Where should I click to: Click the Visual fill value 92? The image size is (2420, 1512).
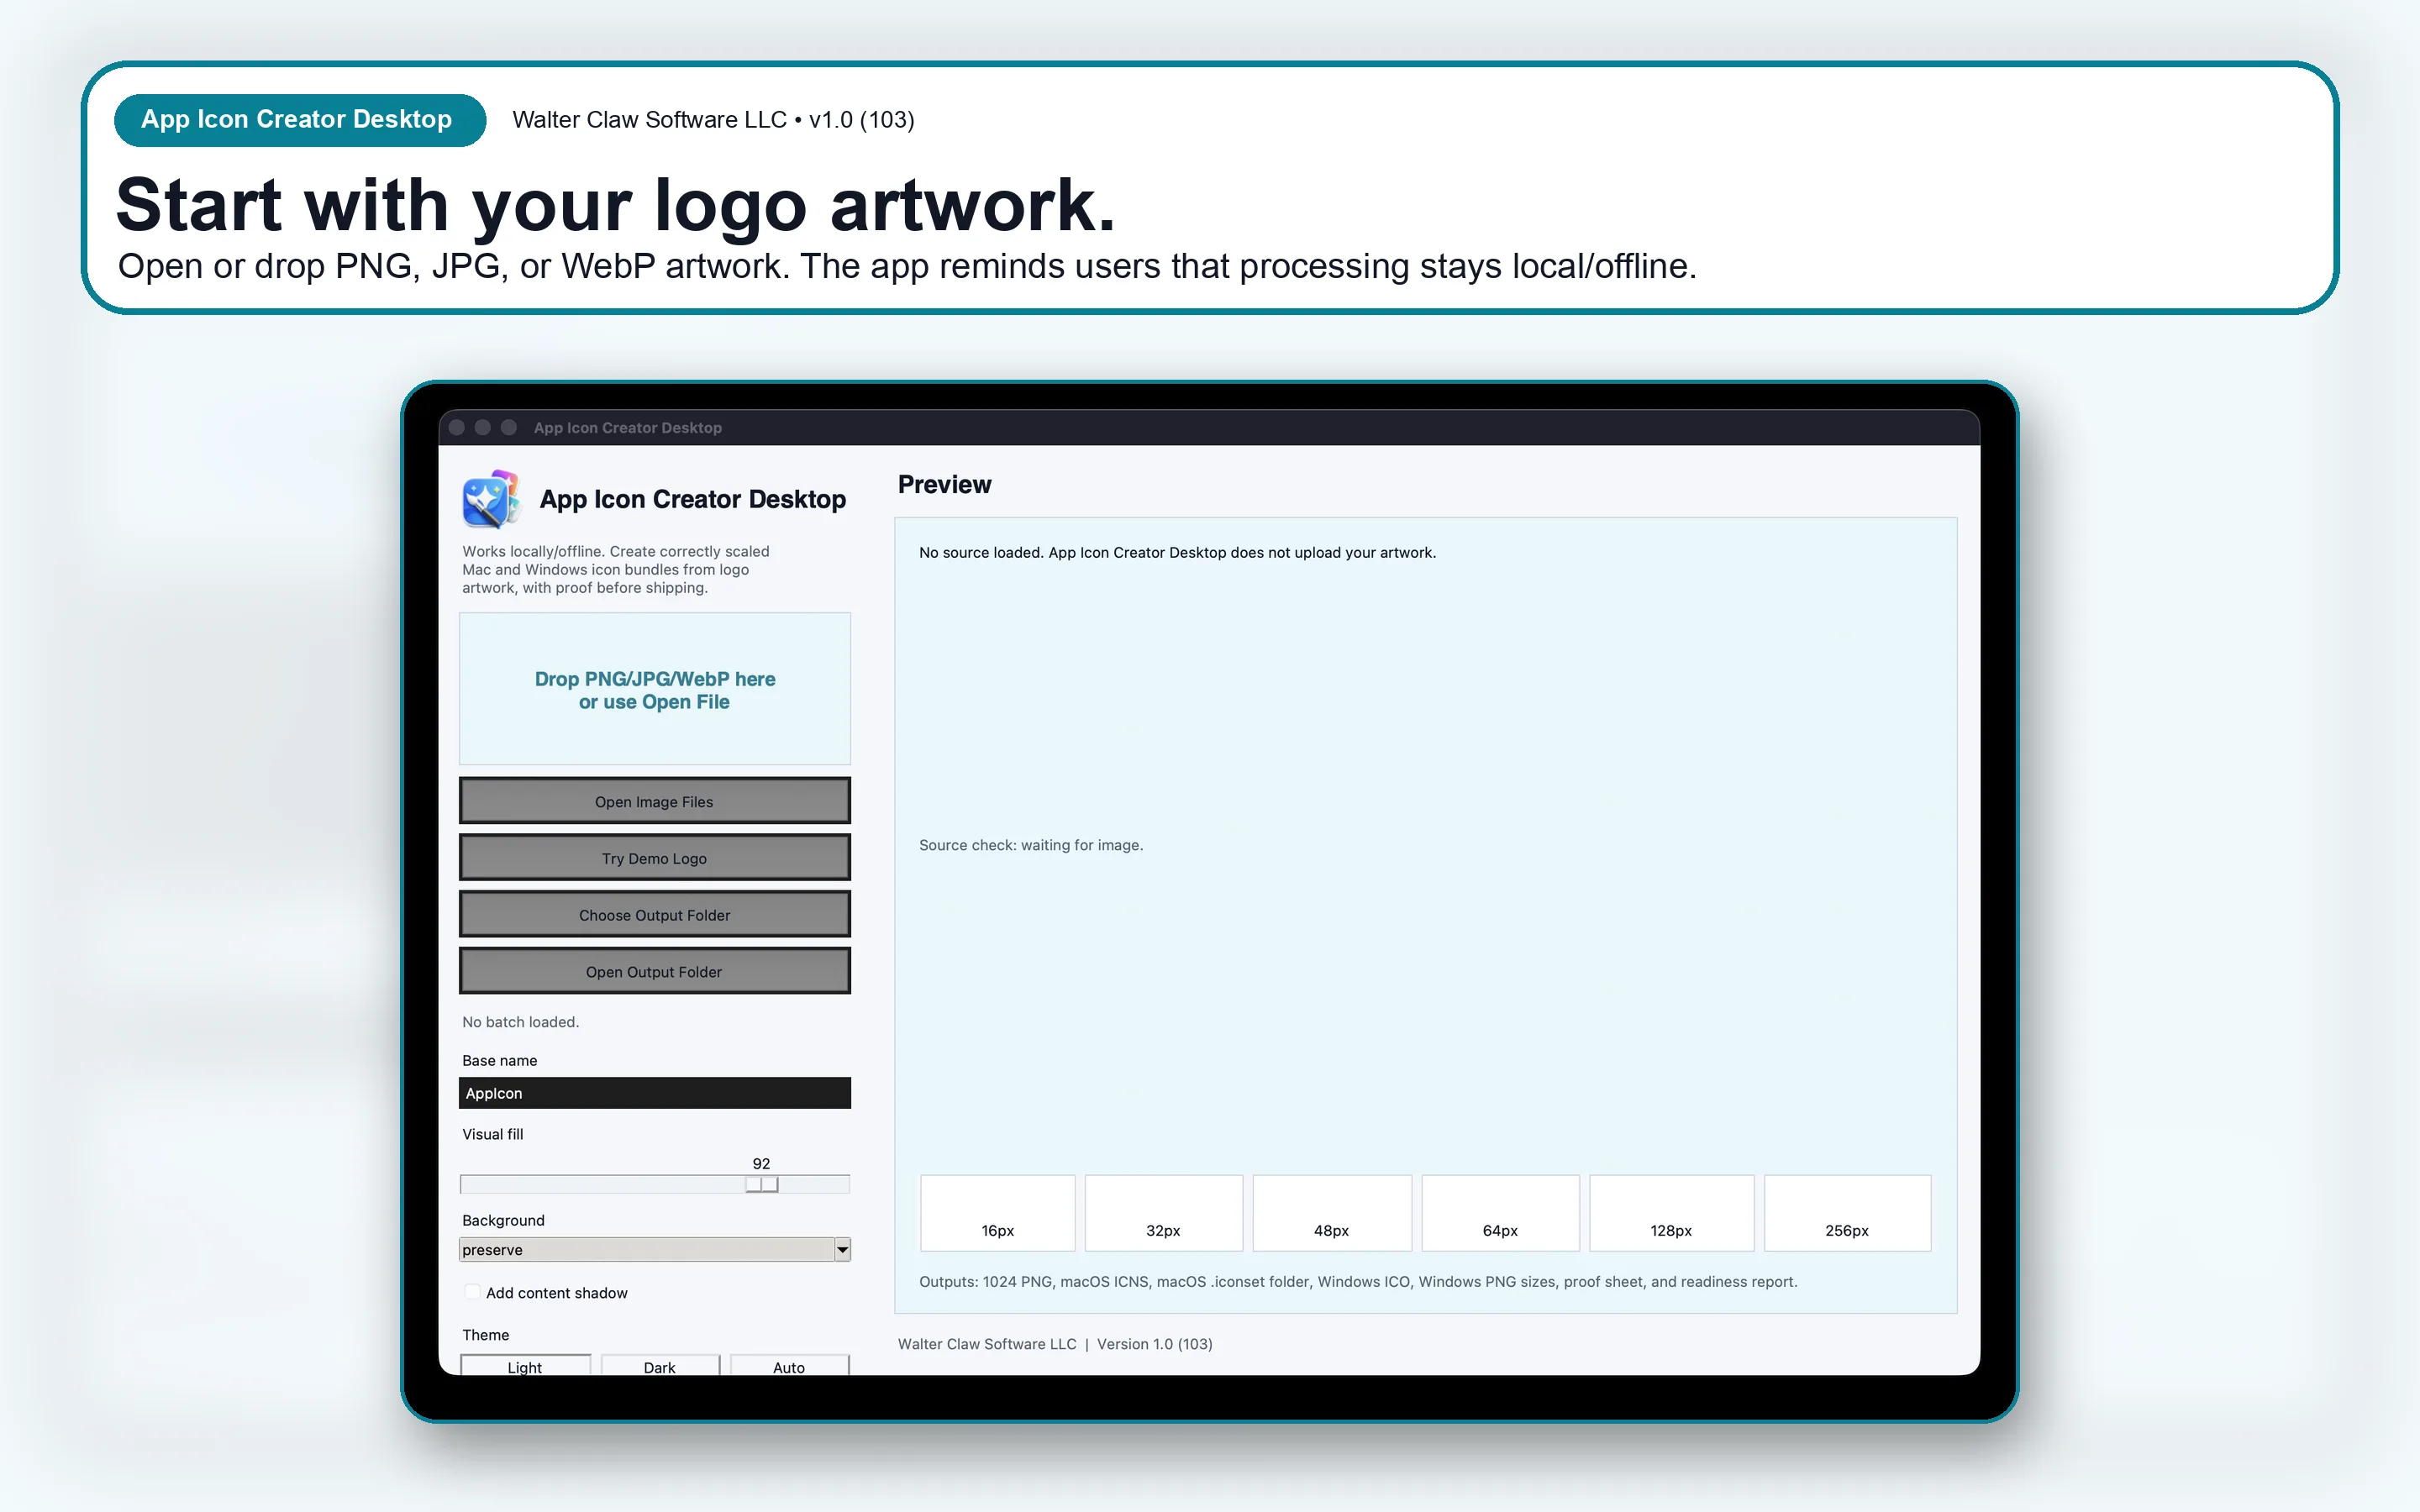pyautogui.click(x=761, y=1163)
